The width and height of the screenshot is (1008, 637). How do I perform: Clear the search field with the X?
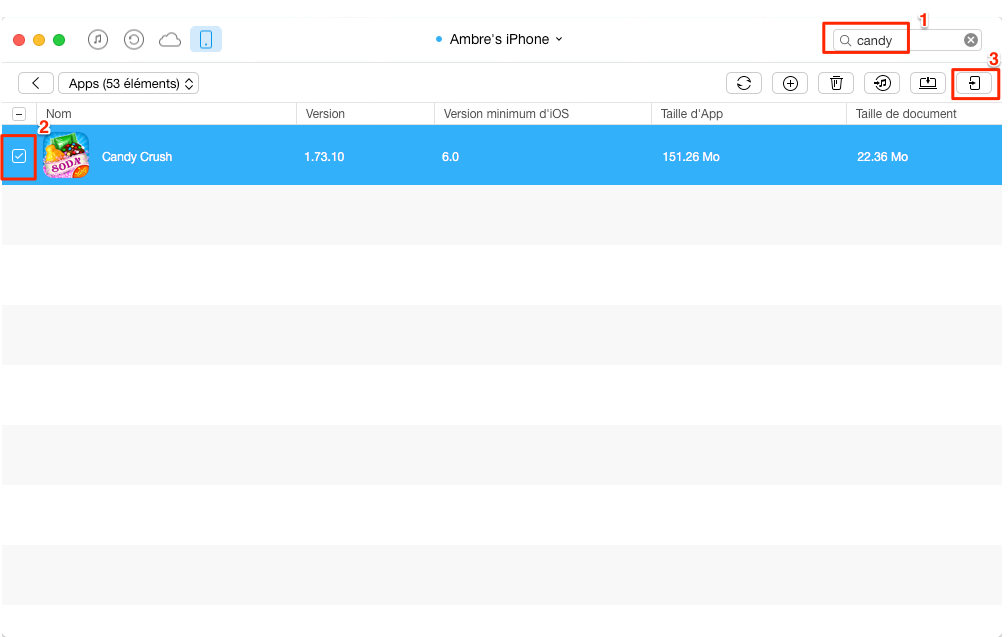[x=971, y=40]
